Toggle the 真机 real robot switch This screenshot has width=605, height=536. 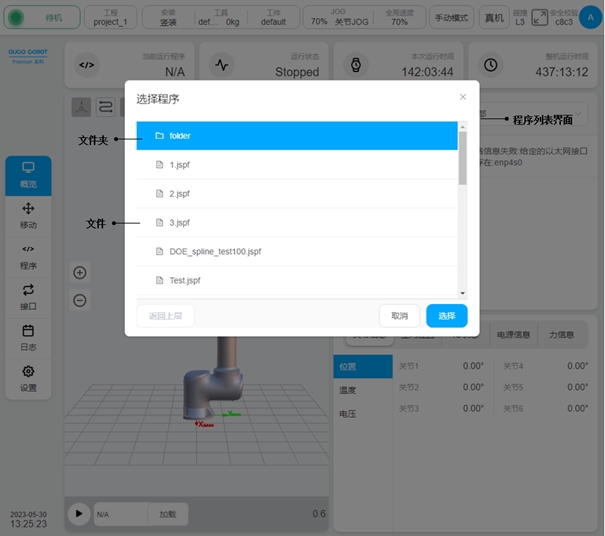[494, 18]
